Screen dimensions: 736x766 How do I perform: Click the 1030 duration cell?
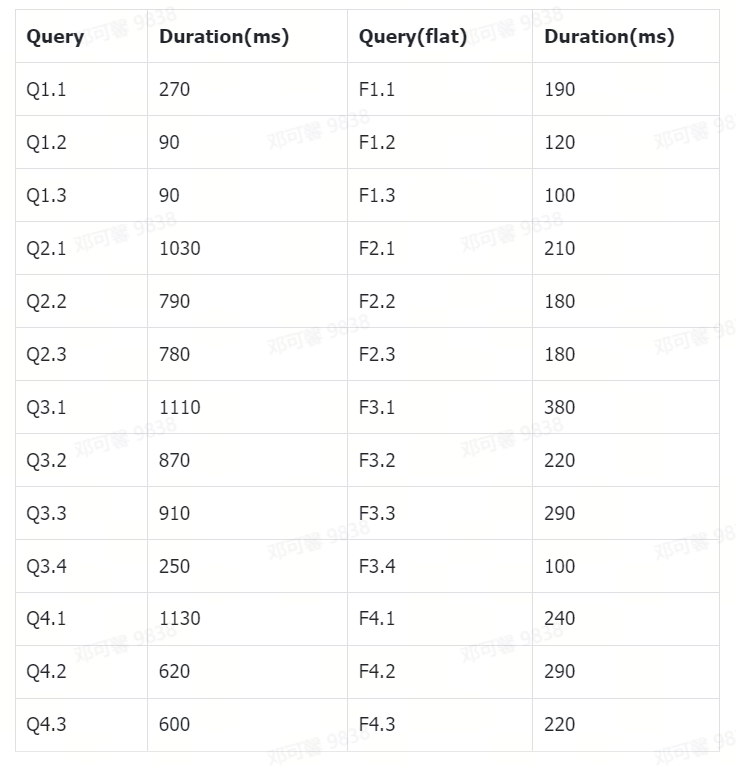[180, 248]
